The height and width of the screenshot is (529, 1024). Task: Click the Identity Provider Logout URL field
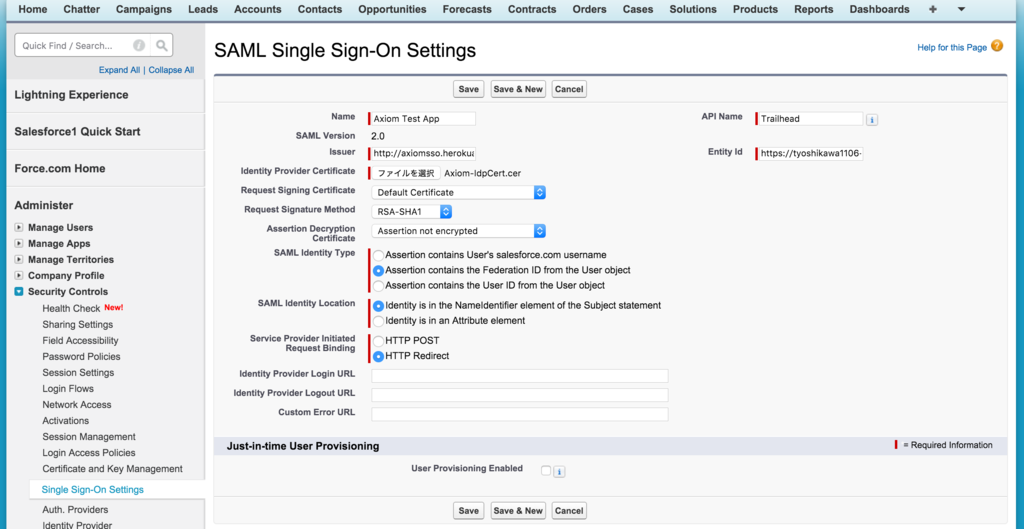(x=519, y=395)
